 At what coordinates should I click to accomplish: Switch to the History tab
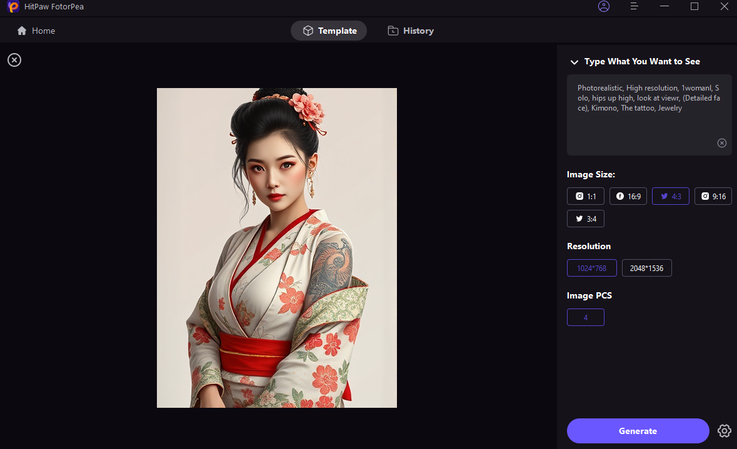click(x=410, y=31)
